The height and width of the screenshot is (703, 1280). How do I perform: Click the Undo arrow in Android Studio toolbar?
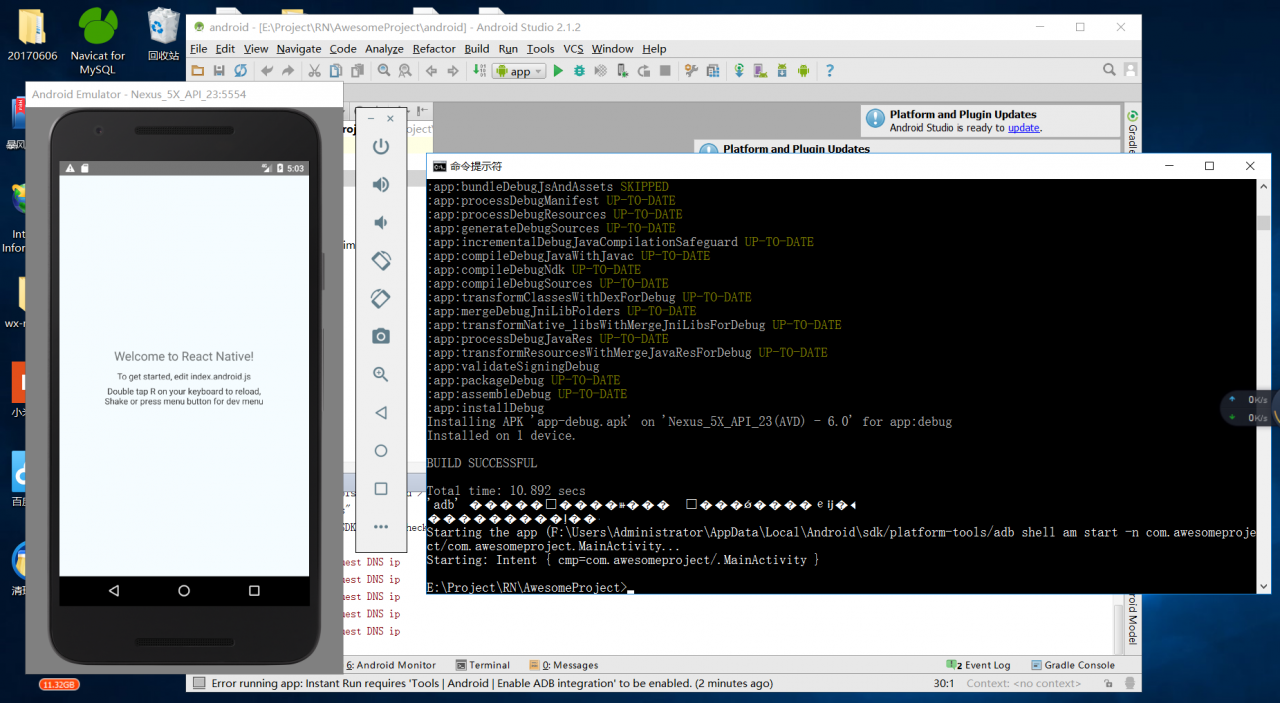click(x=267, y=71)
